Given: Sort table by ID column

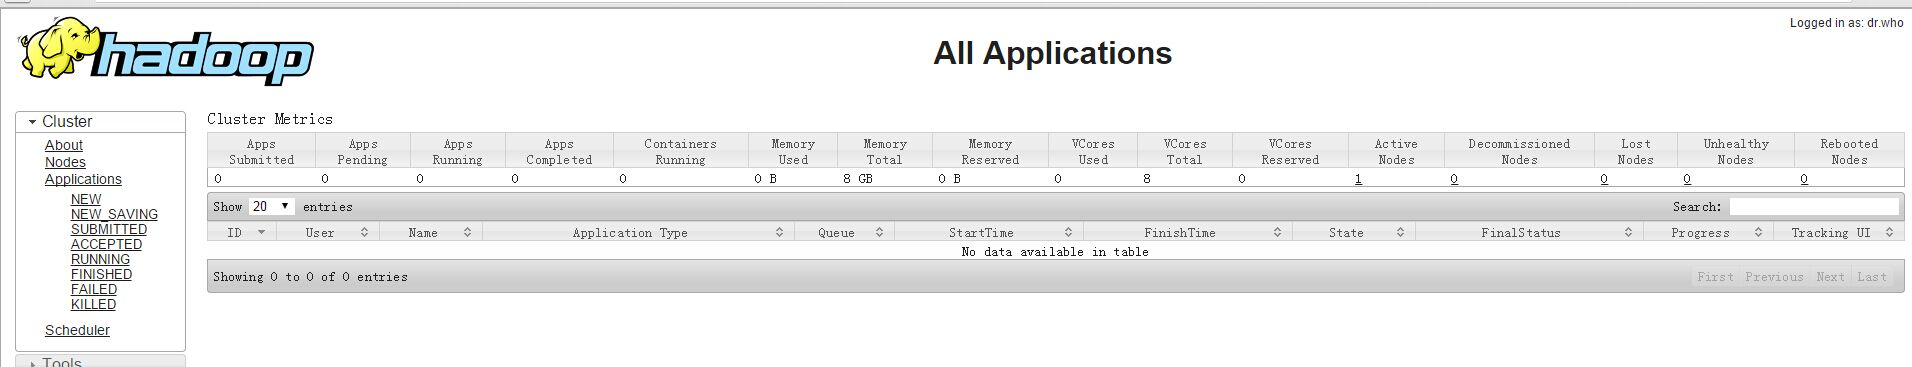Looking at the screenshot, I should [x=241, y=232].
